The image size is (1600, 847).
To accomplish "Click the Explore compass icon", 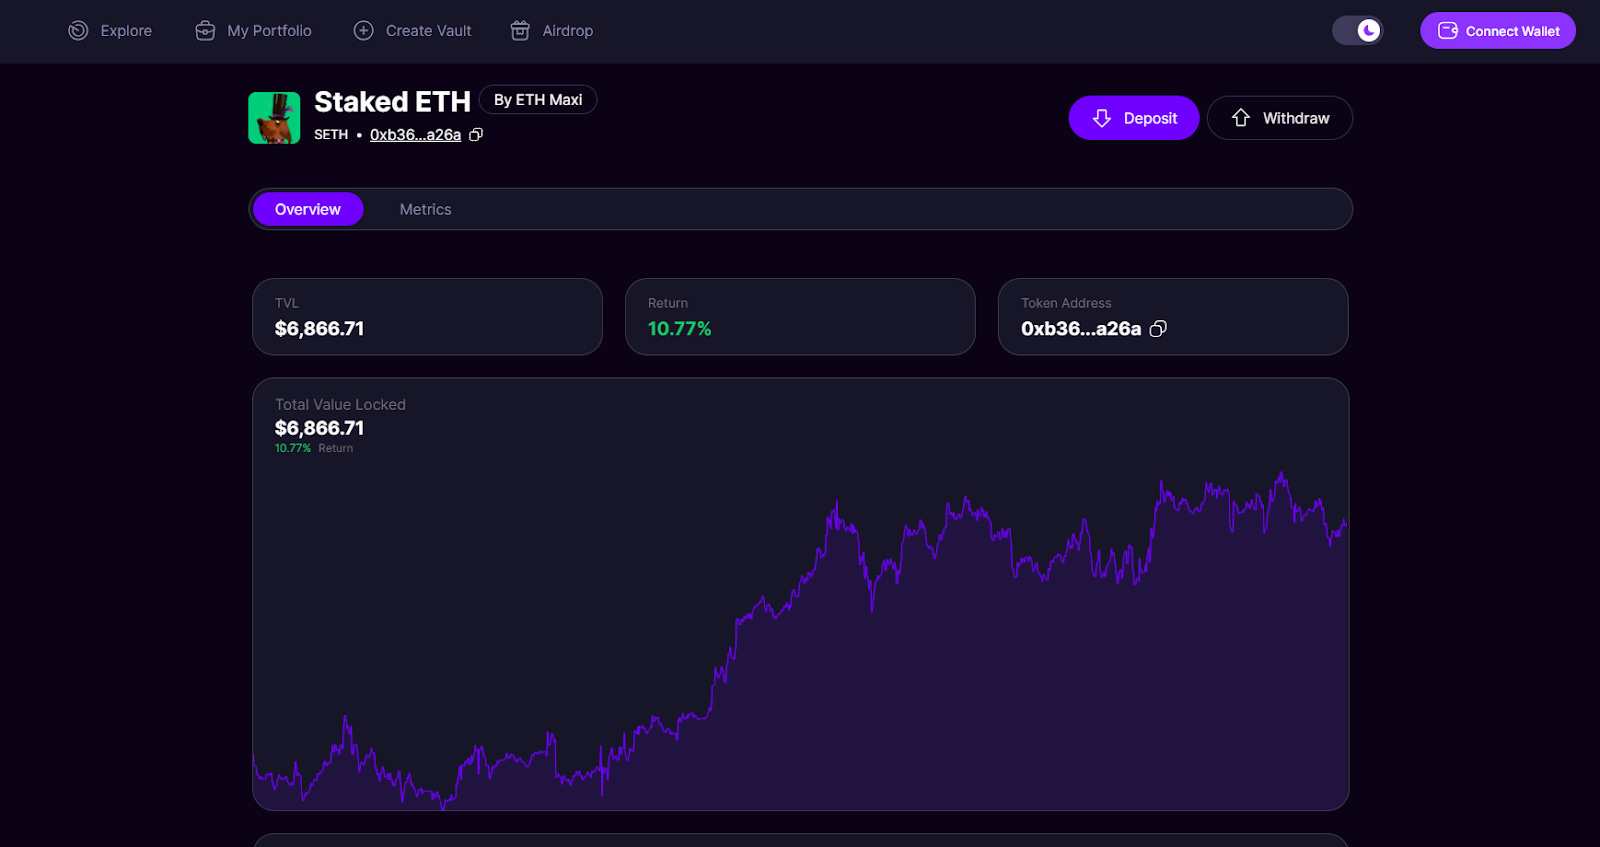I will tap(78, 31).
